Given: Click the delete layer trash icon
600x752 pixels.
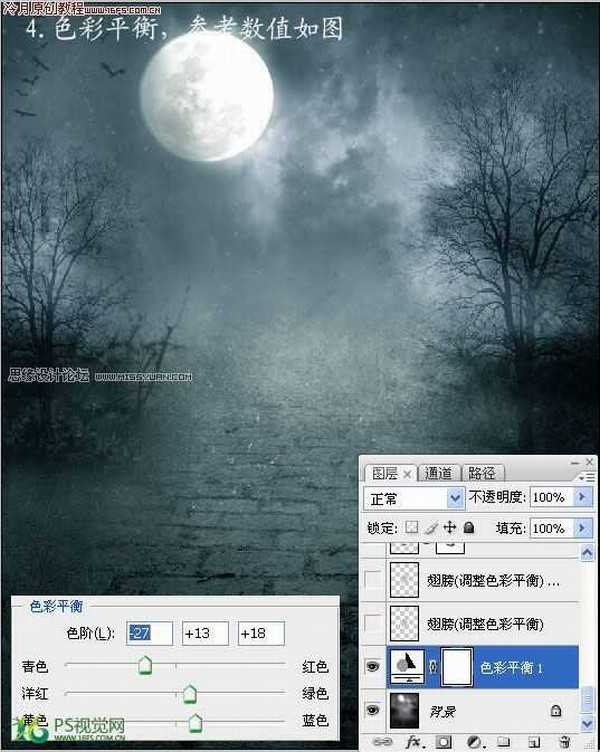Looking at the screenshot, I should (565, 741).
